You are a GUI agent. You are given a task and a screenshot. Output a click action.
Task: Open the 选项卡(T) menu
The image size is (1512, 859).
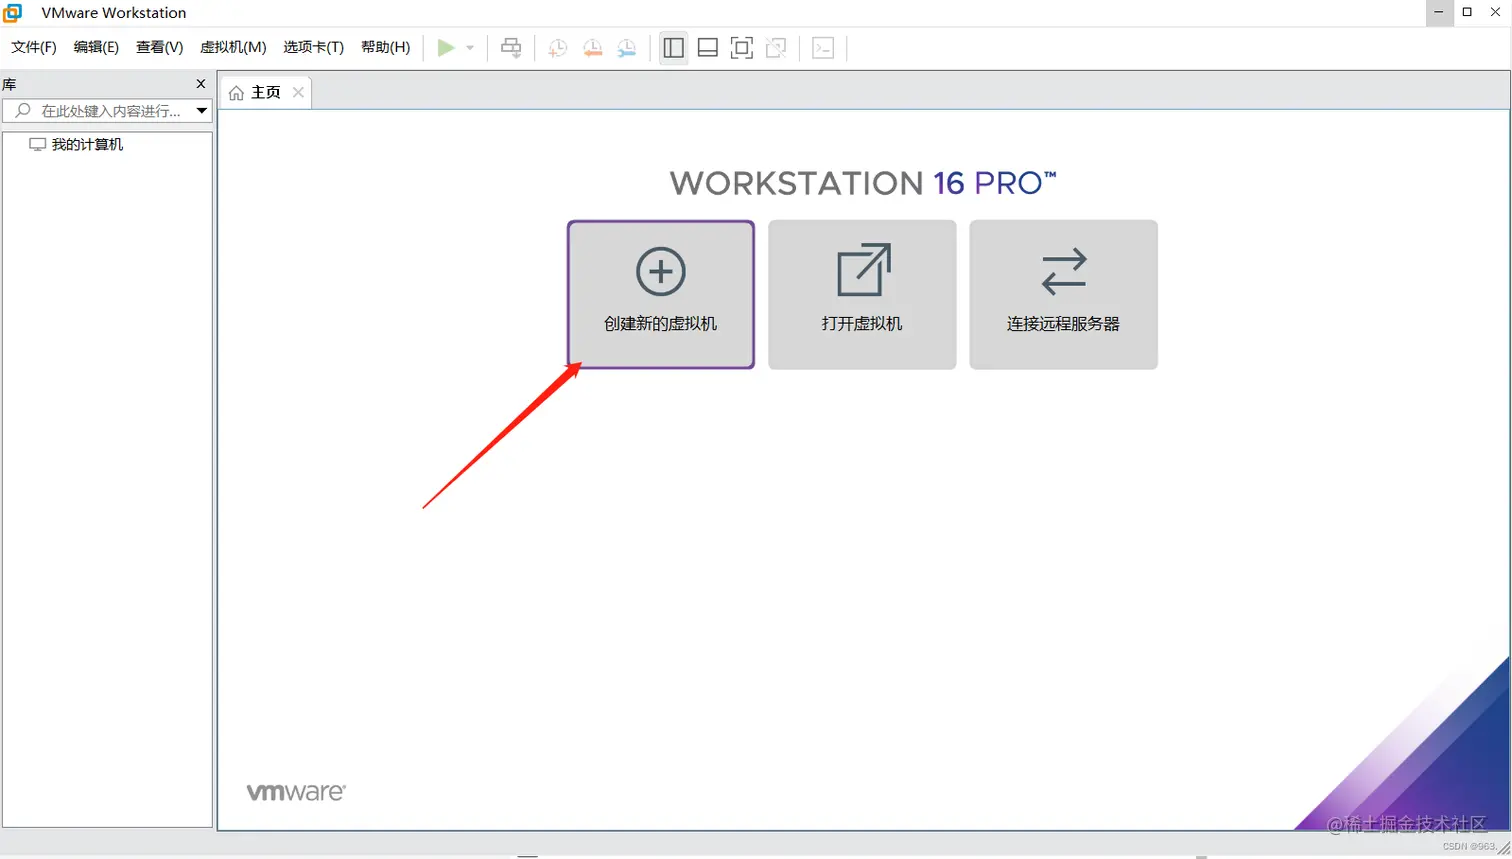(x=313, y=47)
